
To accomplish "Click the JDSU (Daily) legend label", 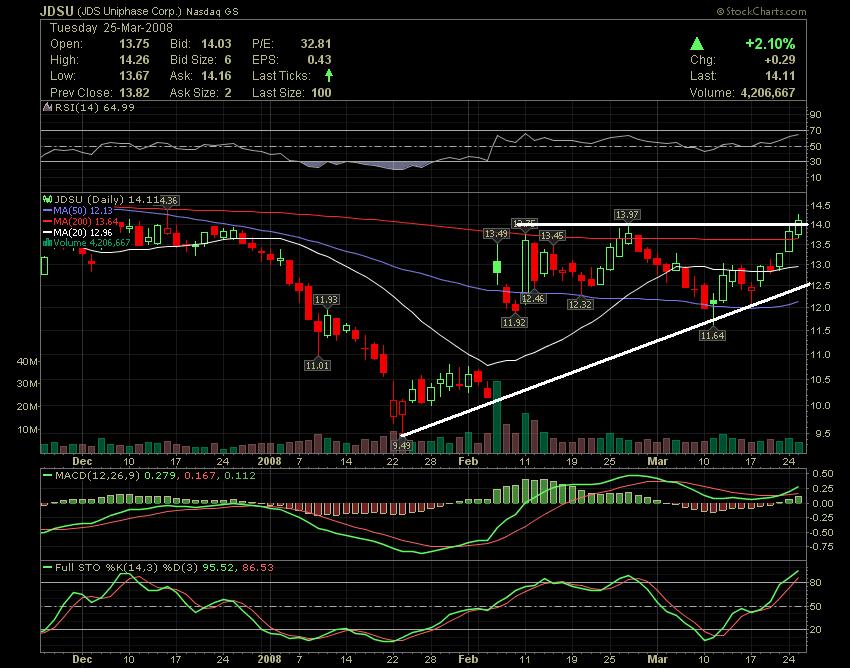I will pyautogui.click(x=90, y=200).
